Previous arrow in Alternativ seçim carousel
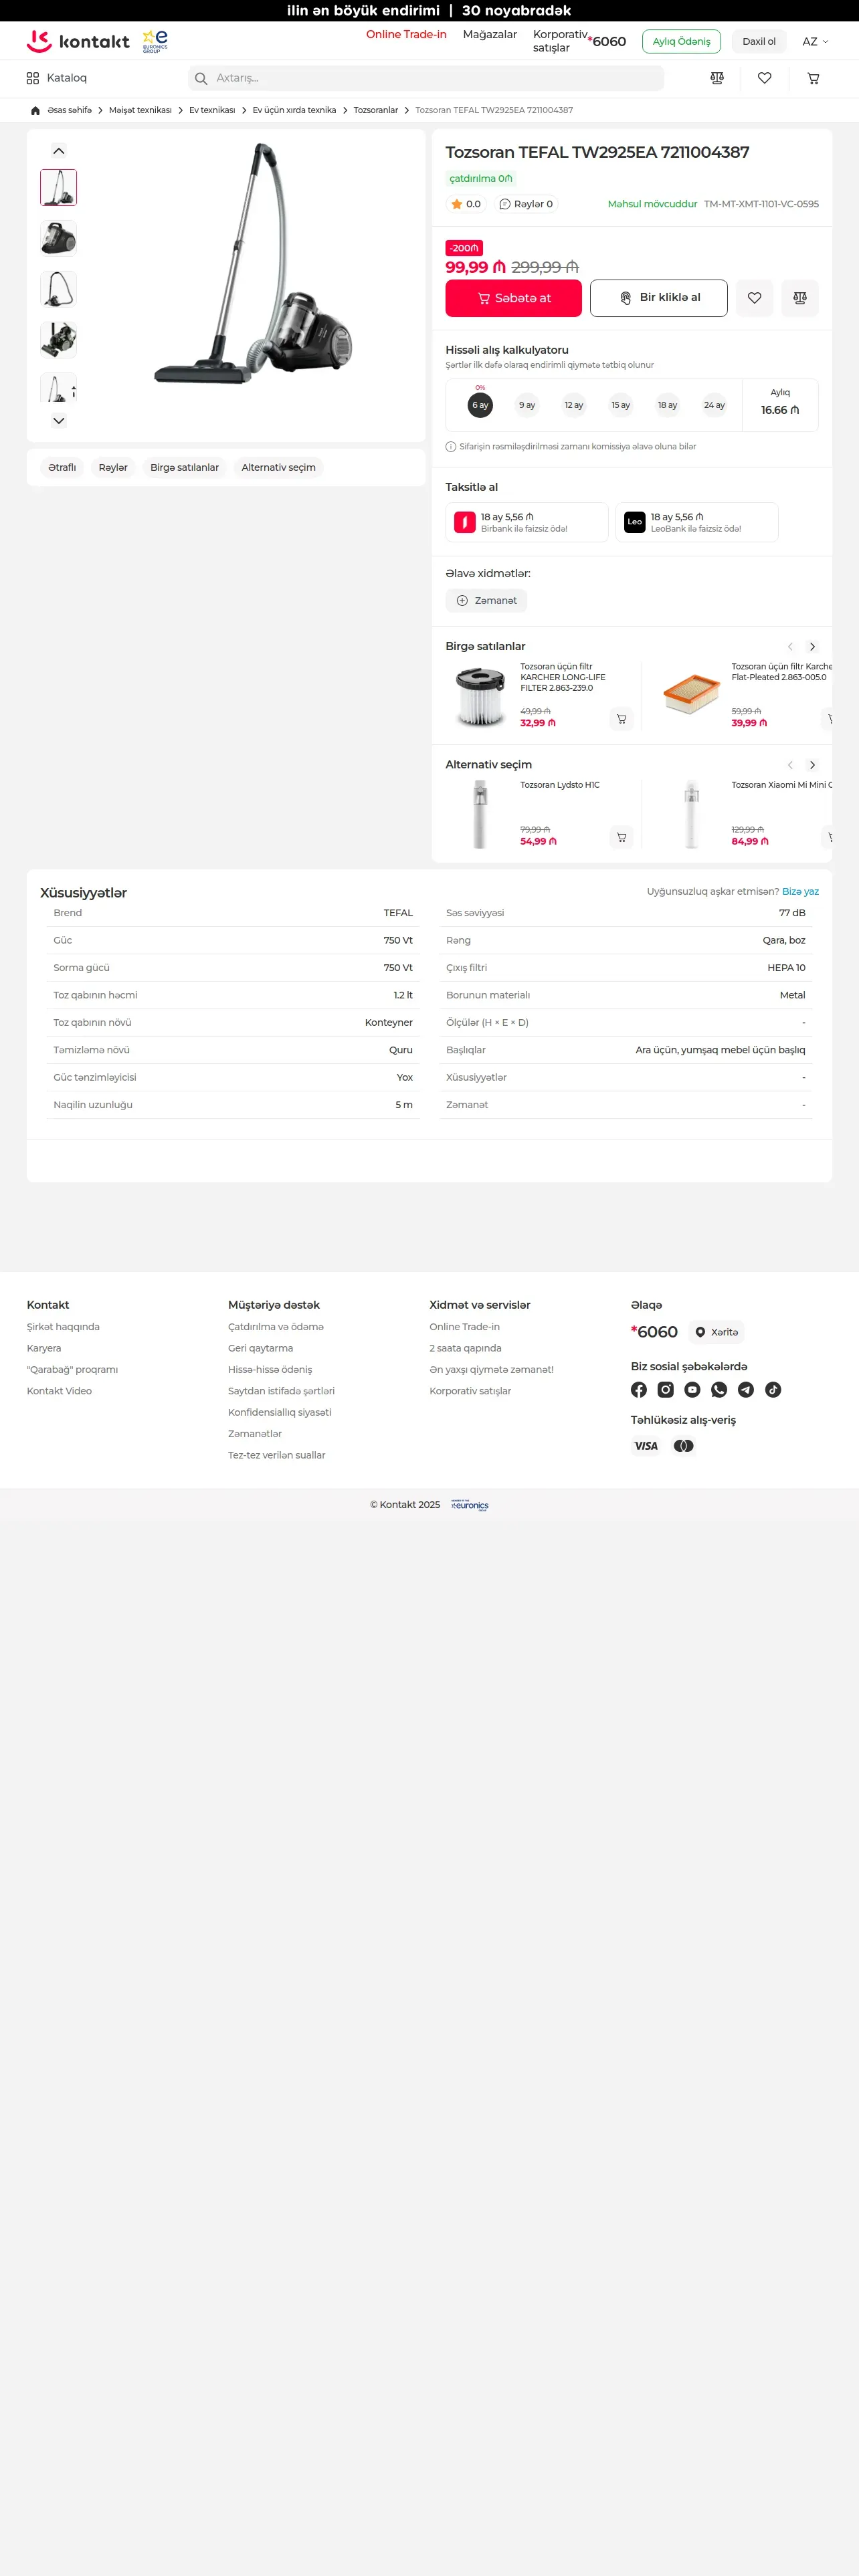Screen dimensions: 859x2576 [790, 765]
